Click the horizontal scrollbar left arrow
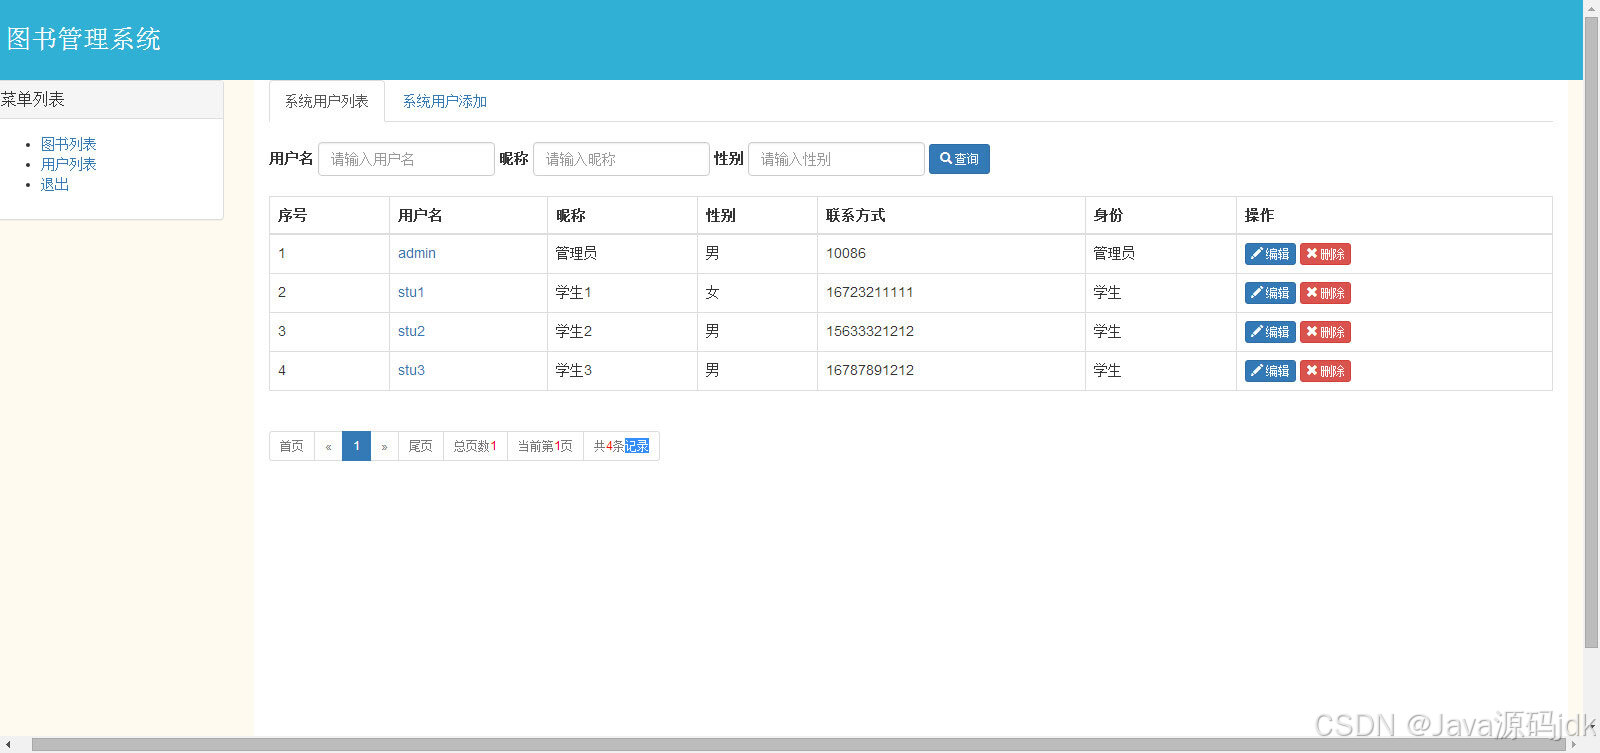 [x=7, y=745]
